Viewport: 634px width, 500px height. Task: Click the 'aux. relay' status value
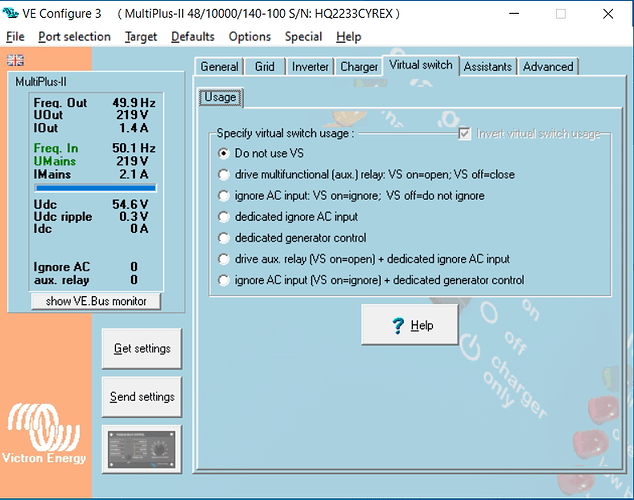(x=134, y=280)
